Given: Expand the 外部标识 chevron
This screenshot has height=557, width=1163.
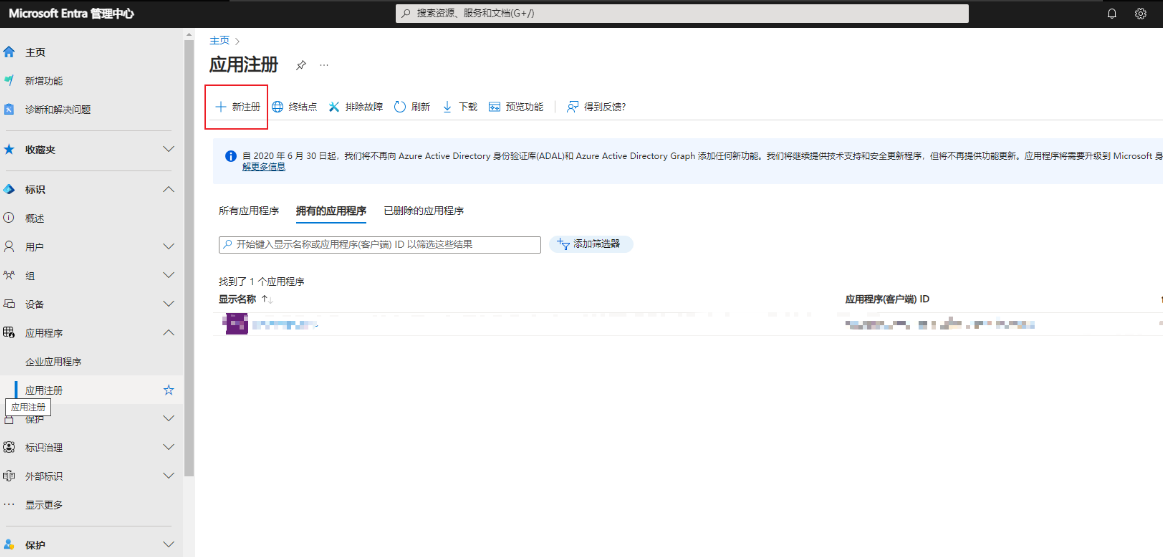Looking at the screenshot, I should tap(169, 476).
